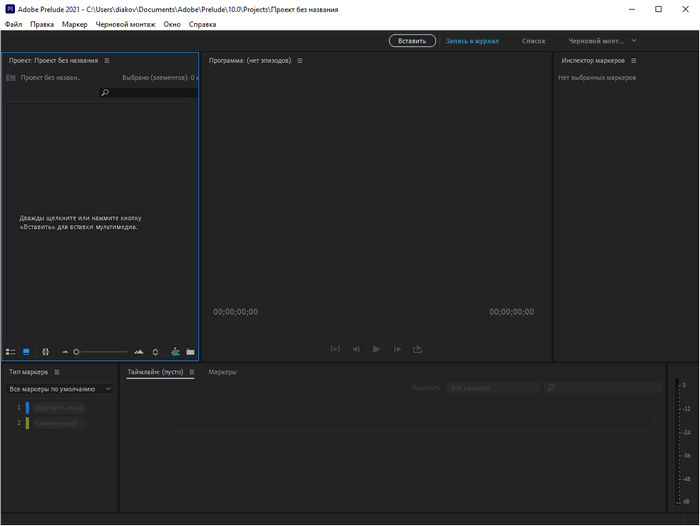This screenshot has width=700, height=526.
Task: Switch Project panel to thumbnail view
Action: coord(26,352)
